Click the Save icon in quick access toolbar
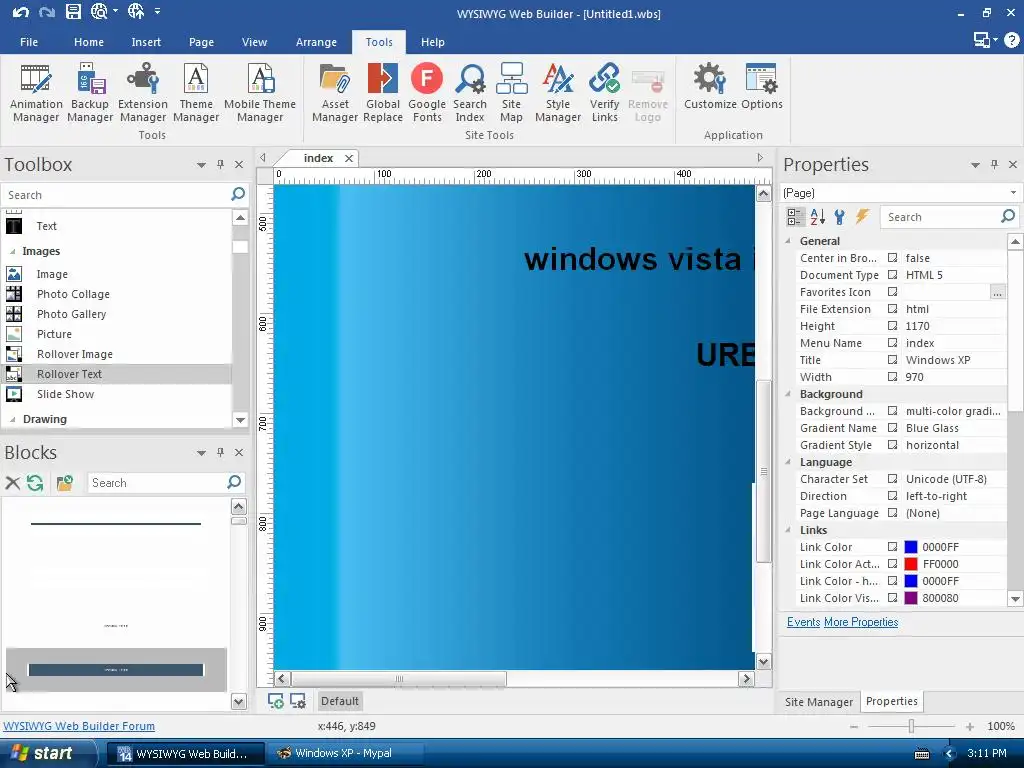Screen dimensions: 1024x768 pos(73,12)
